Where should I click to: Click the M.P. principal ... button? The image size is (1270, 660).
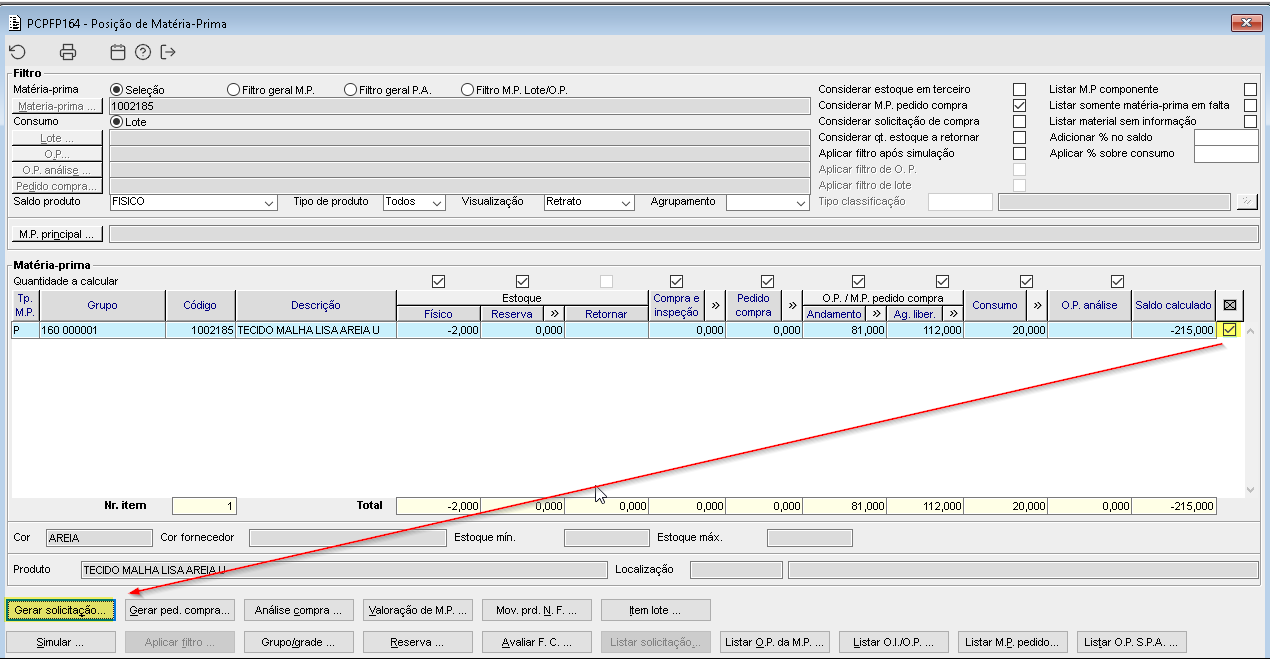click(58, 234)
